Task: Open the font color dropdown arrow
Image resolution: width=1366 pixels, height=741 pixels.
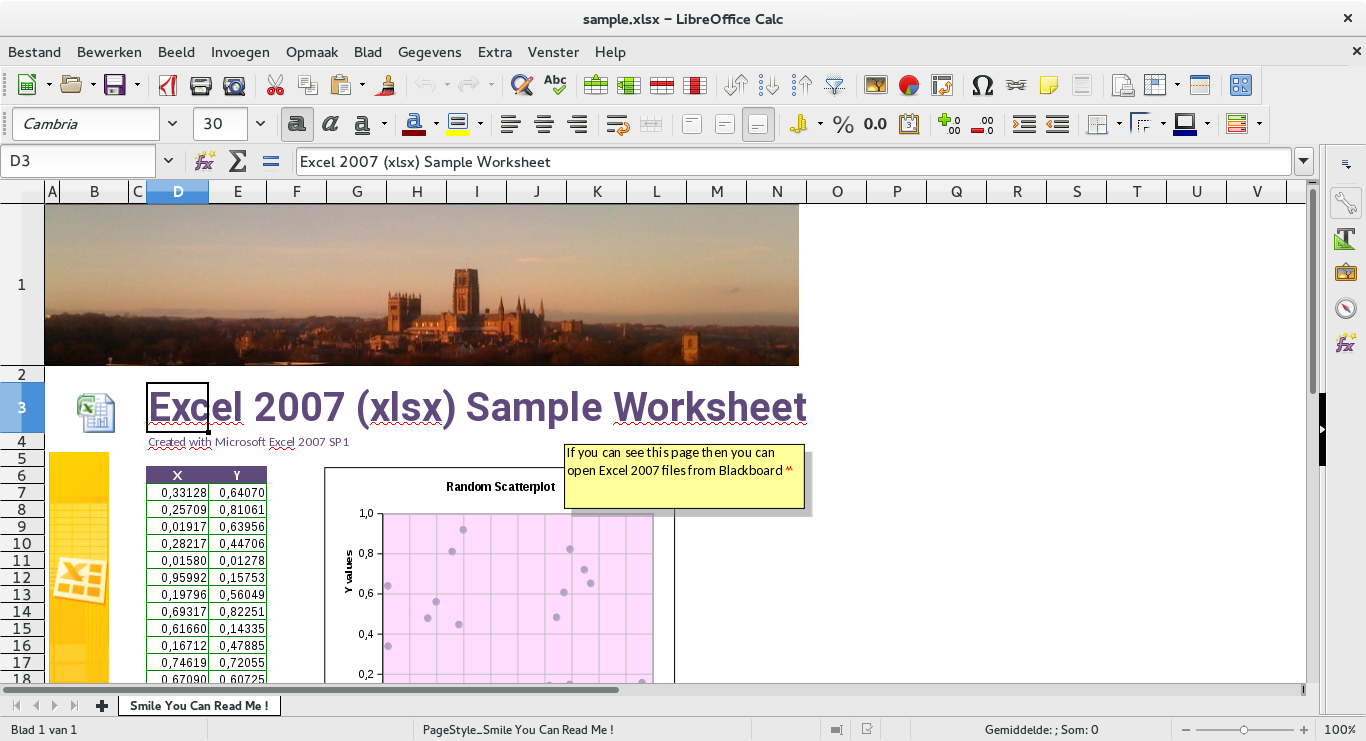Action: coord(436,124)
